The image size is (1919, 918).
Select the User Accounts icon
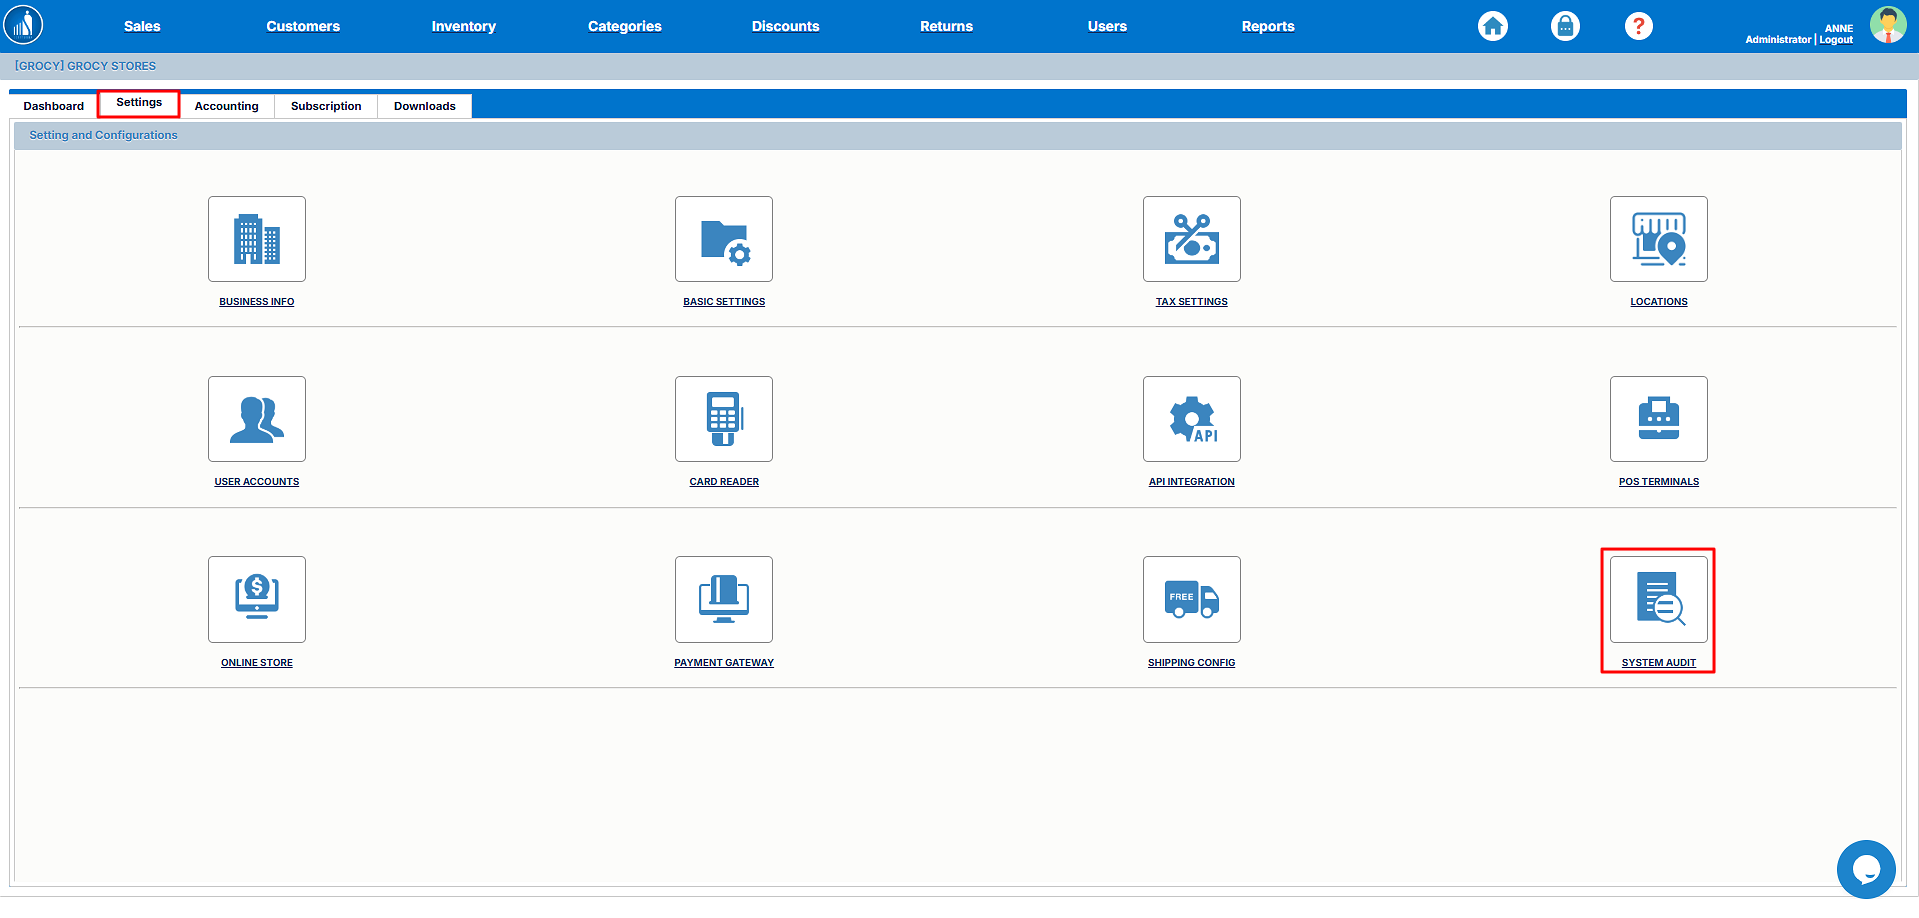click(257, 419)
